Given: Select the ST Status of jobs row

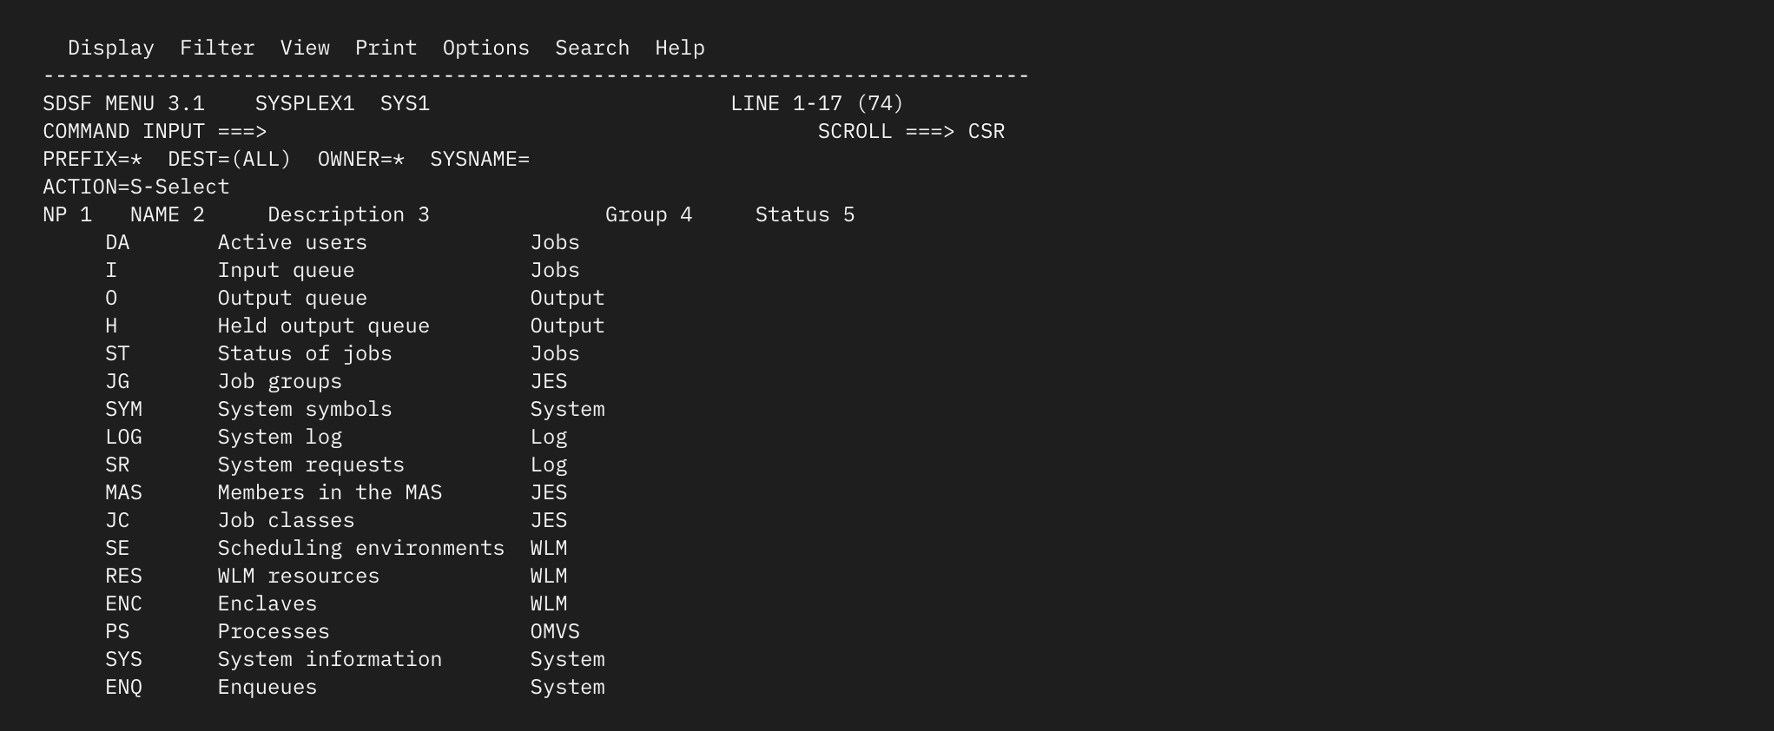Looking at the screenshot, I should (x=305, y=353).
